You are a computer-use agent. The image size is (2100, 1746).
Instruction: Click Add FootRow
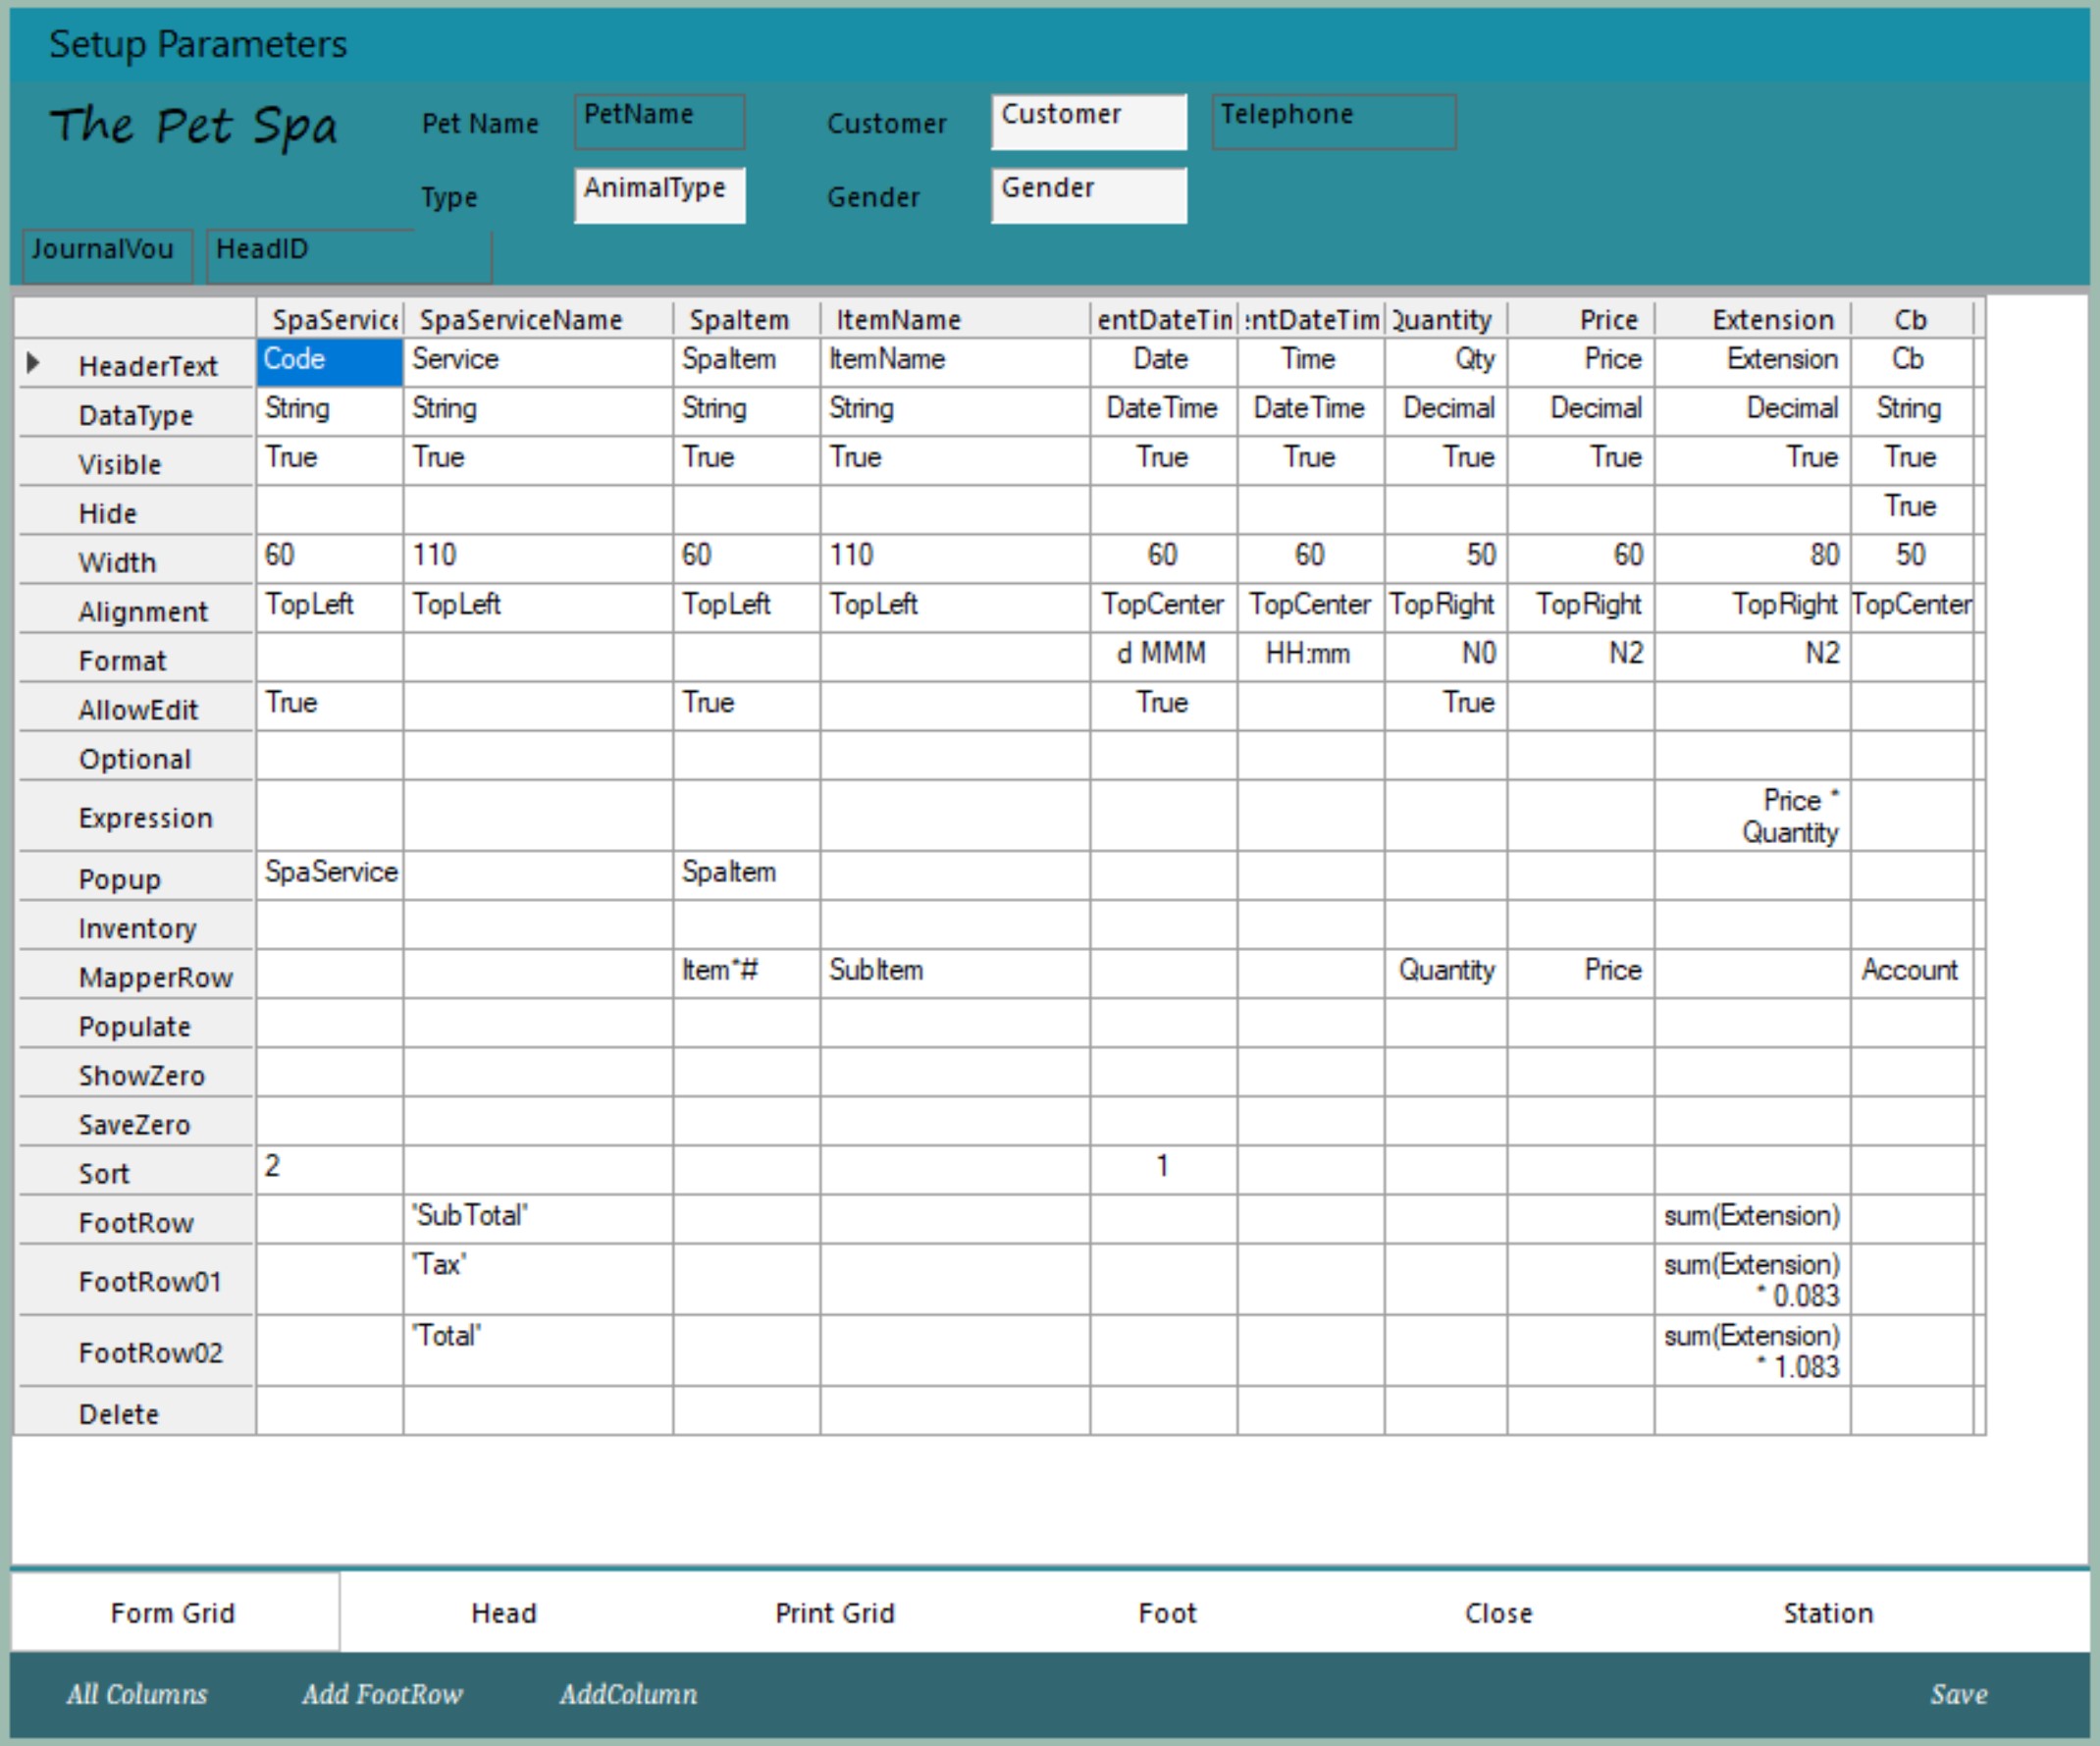(x=382, y=1694)
